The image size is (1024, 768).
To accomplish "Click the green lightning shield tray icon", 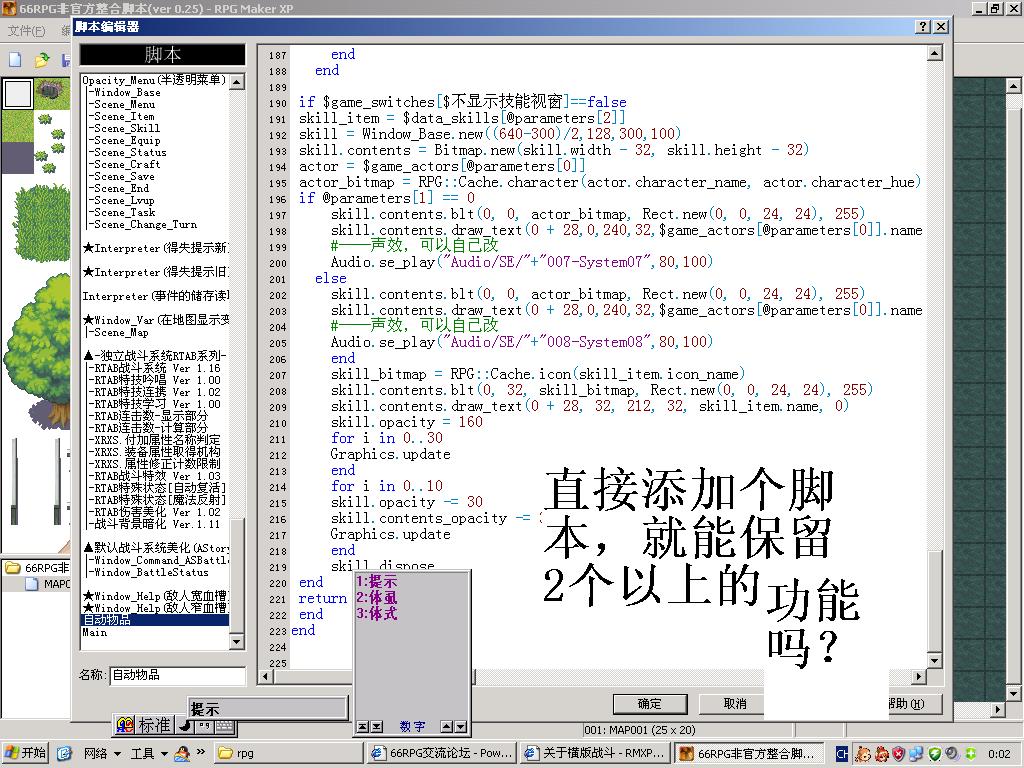I will (x=935, y=754).
